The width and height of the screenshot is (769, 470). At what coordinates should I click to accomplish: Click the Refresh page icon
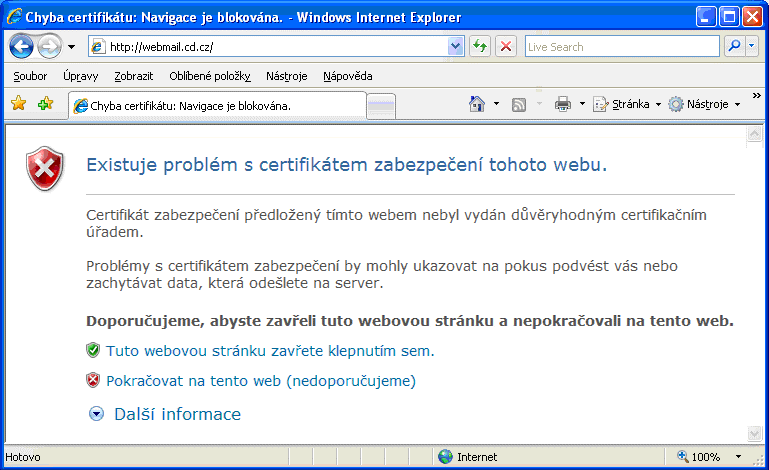(x=480, y=46)
